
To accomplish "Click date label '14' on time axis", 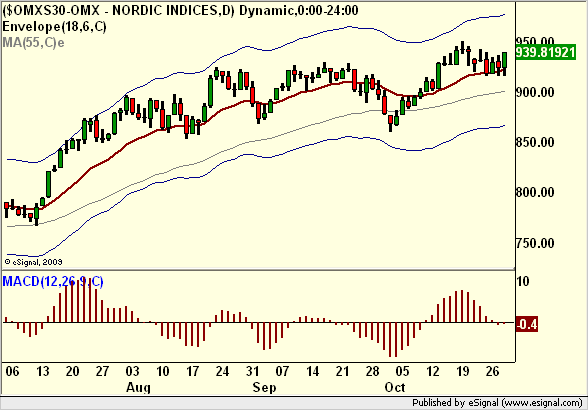I will [312, 371].
